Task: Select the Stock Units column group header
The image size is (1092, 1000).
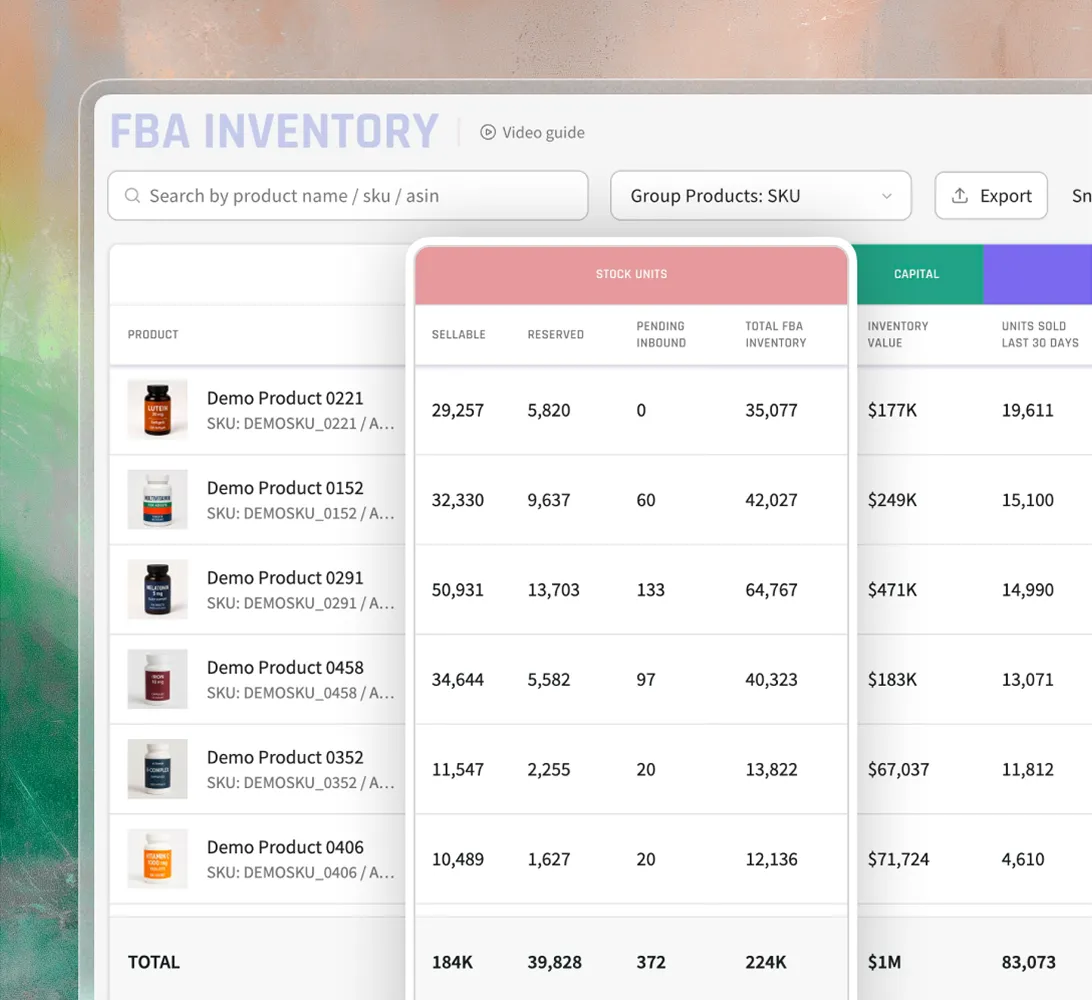Action: click(631, 274)
